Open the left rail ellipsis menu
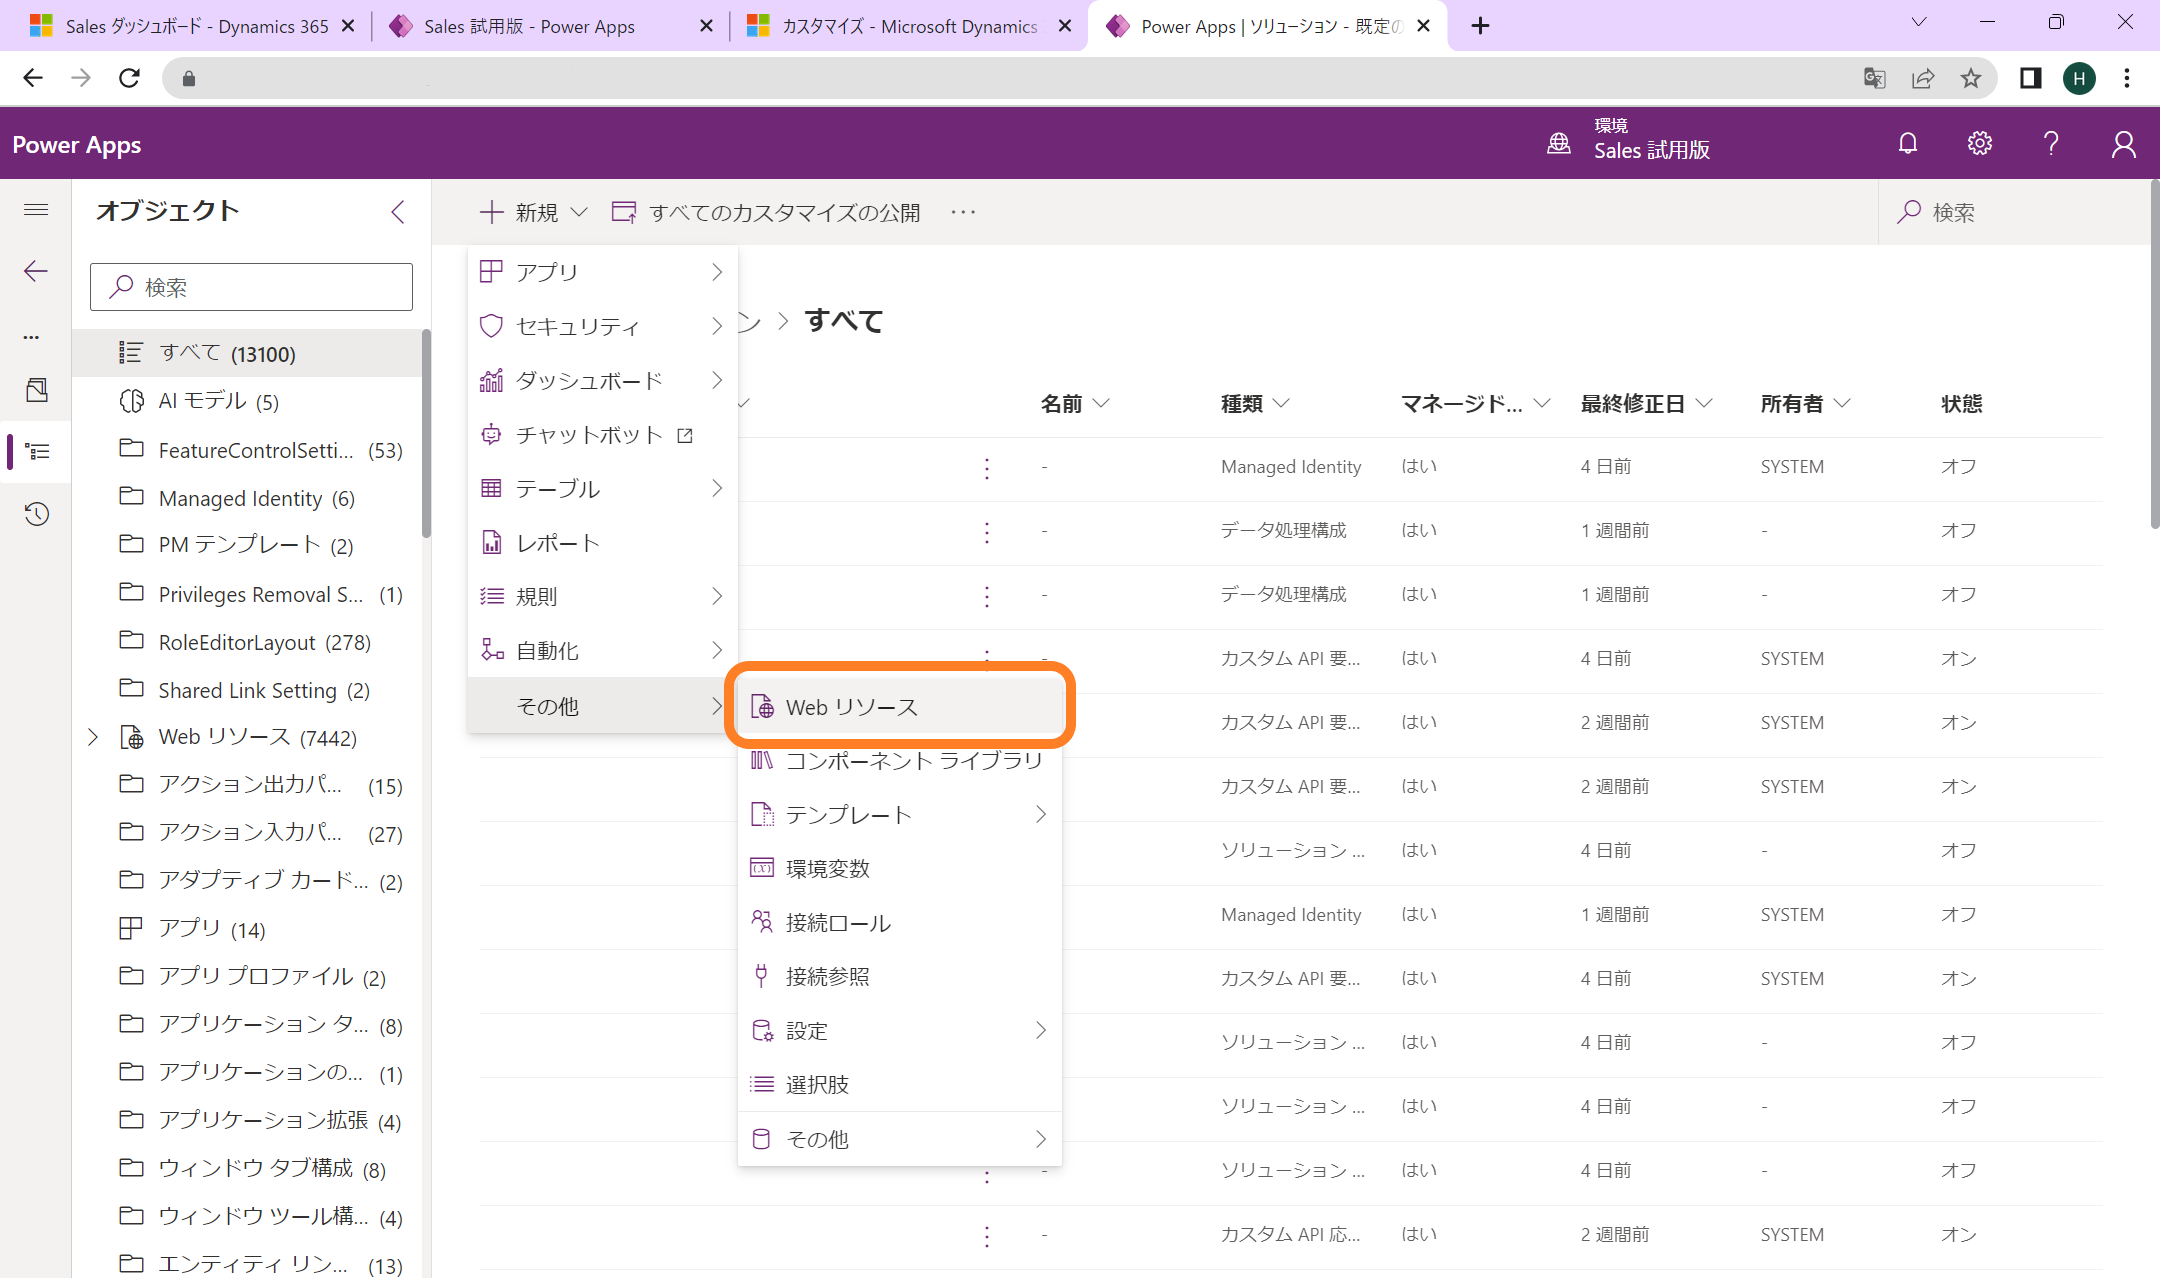 click(x=32, y=337)
